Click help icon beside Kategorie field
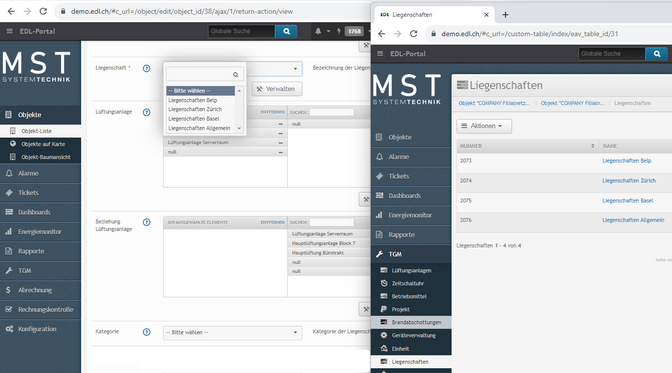Screen dimensions: 672x373 point(147,332)
